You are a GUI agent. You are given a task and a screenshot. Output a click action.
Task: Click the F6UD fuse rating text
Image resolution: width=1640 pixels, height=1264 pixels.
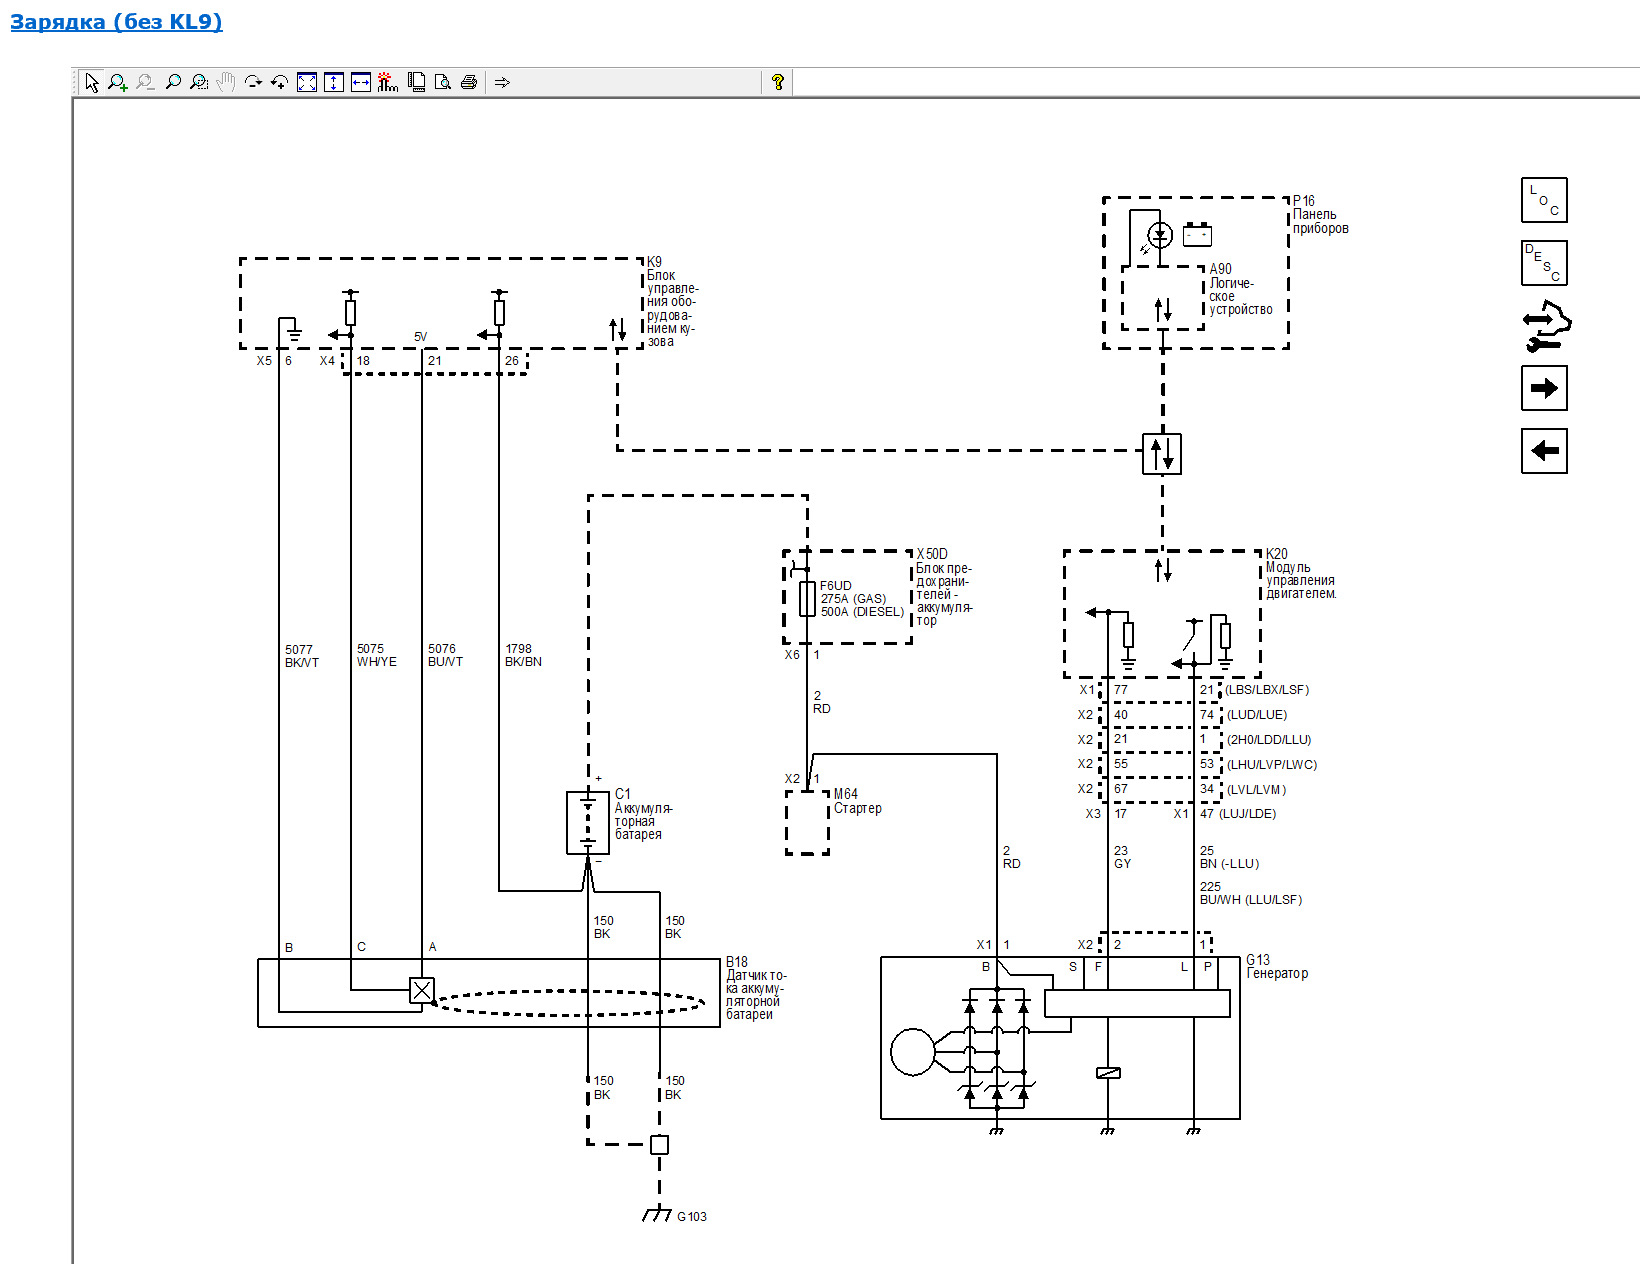862,599
